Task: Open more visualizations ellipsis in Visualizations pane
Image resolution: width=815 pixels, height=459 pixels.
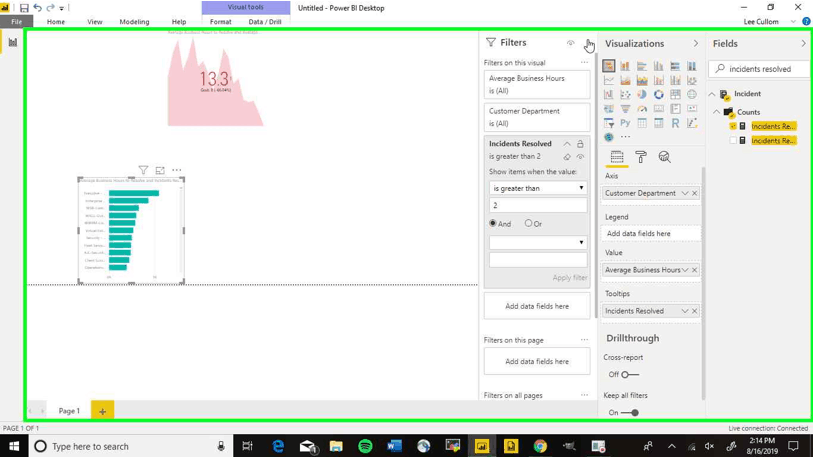Action: (x=625, y=137)
